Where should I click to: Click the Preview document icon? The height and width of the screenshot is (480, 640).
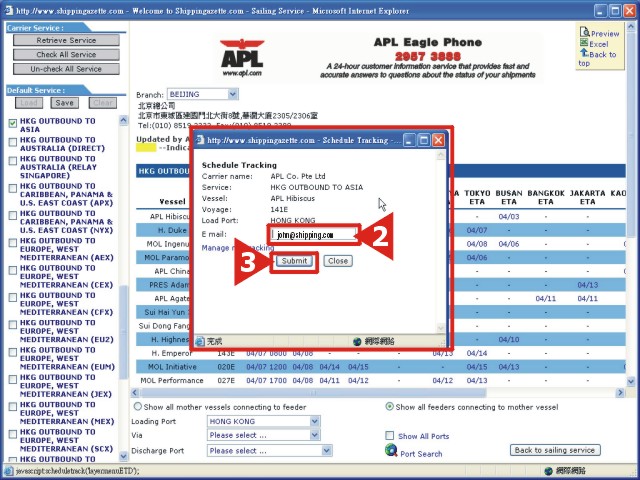point(584,32)
